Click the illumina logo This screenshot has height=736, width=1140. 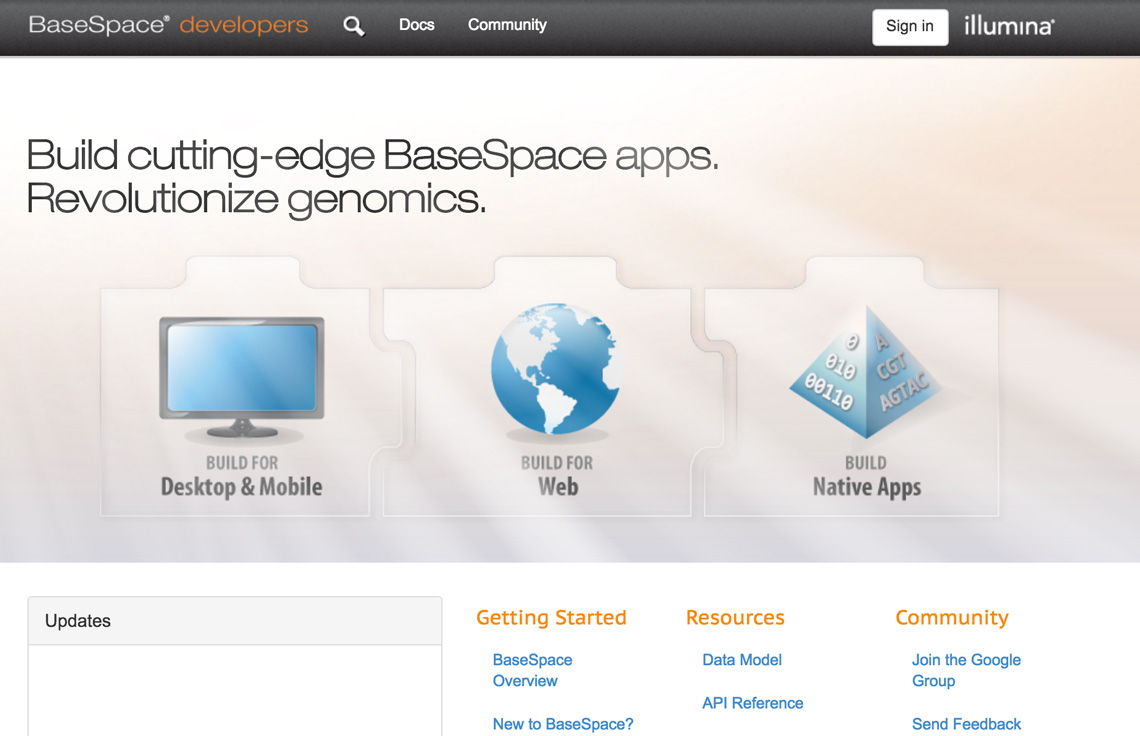click(x=1008, y=27)
